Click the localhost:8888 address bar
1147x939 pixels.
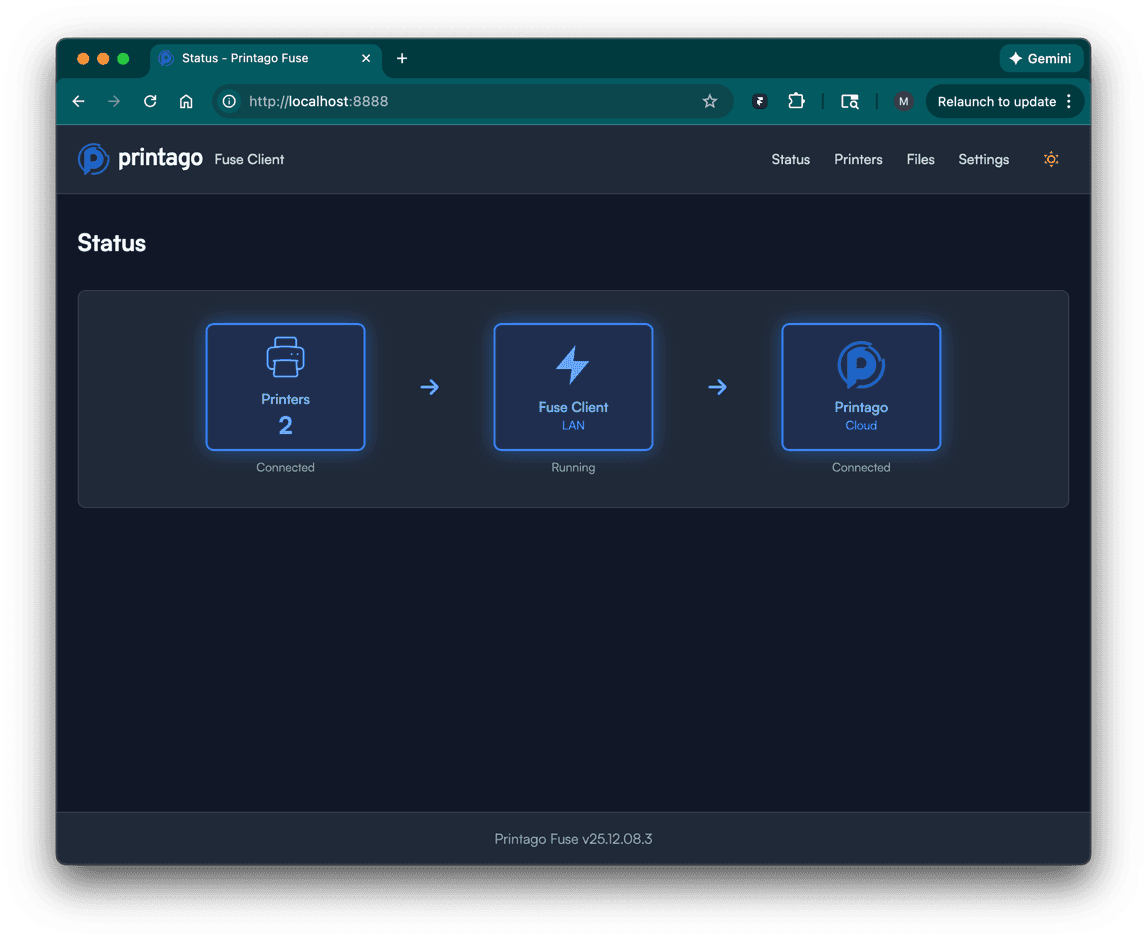(472, 102)
